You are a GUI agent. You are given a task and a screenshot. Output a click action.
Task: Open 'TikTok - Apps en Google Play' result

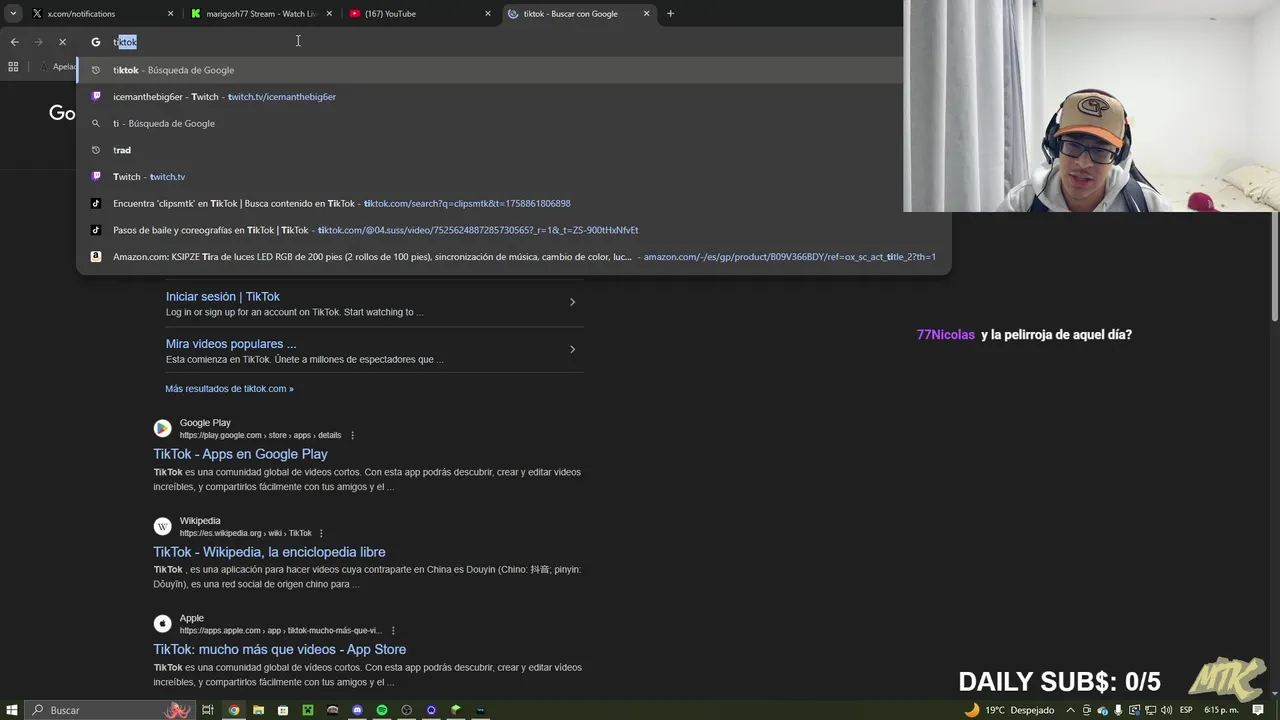240,454
